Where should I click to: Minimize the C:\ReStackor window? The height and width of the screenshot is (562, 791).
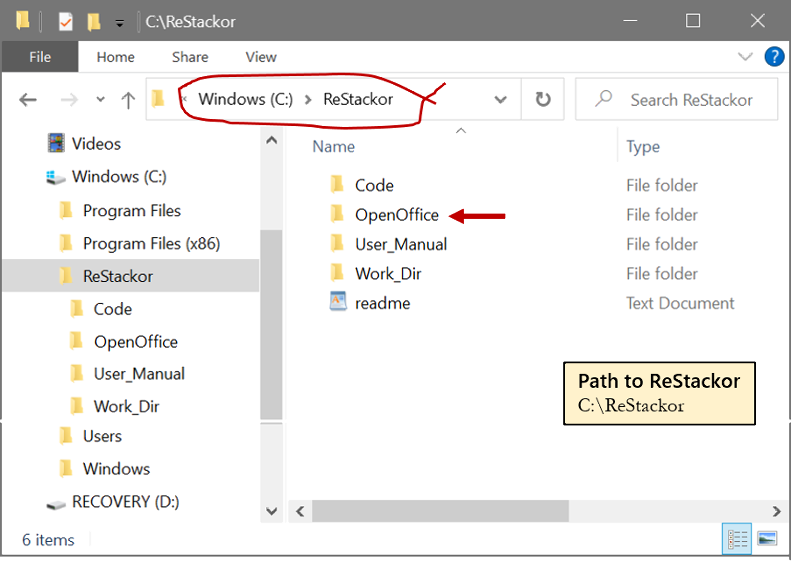coord(630,21)
